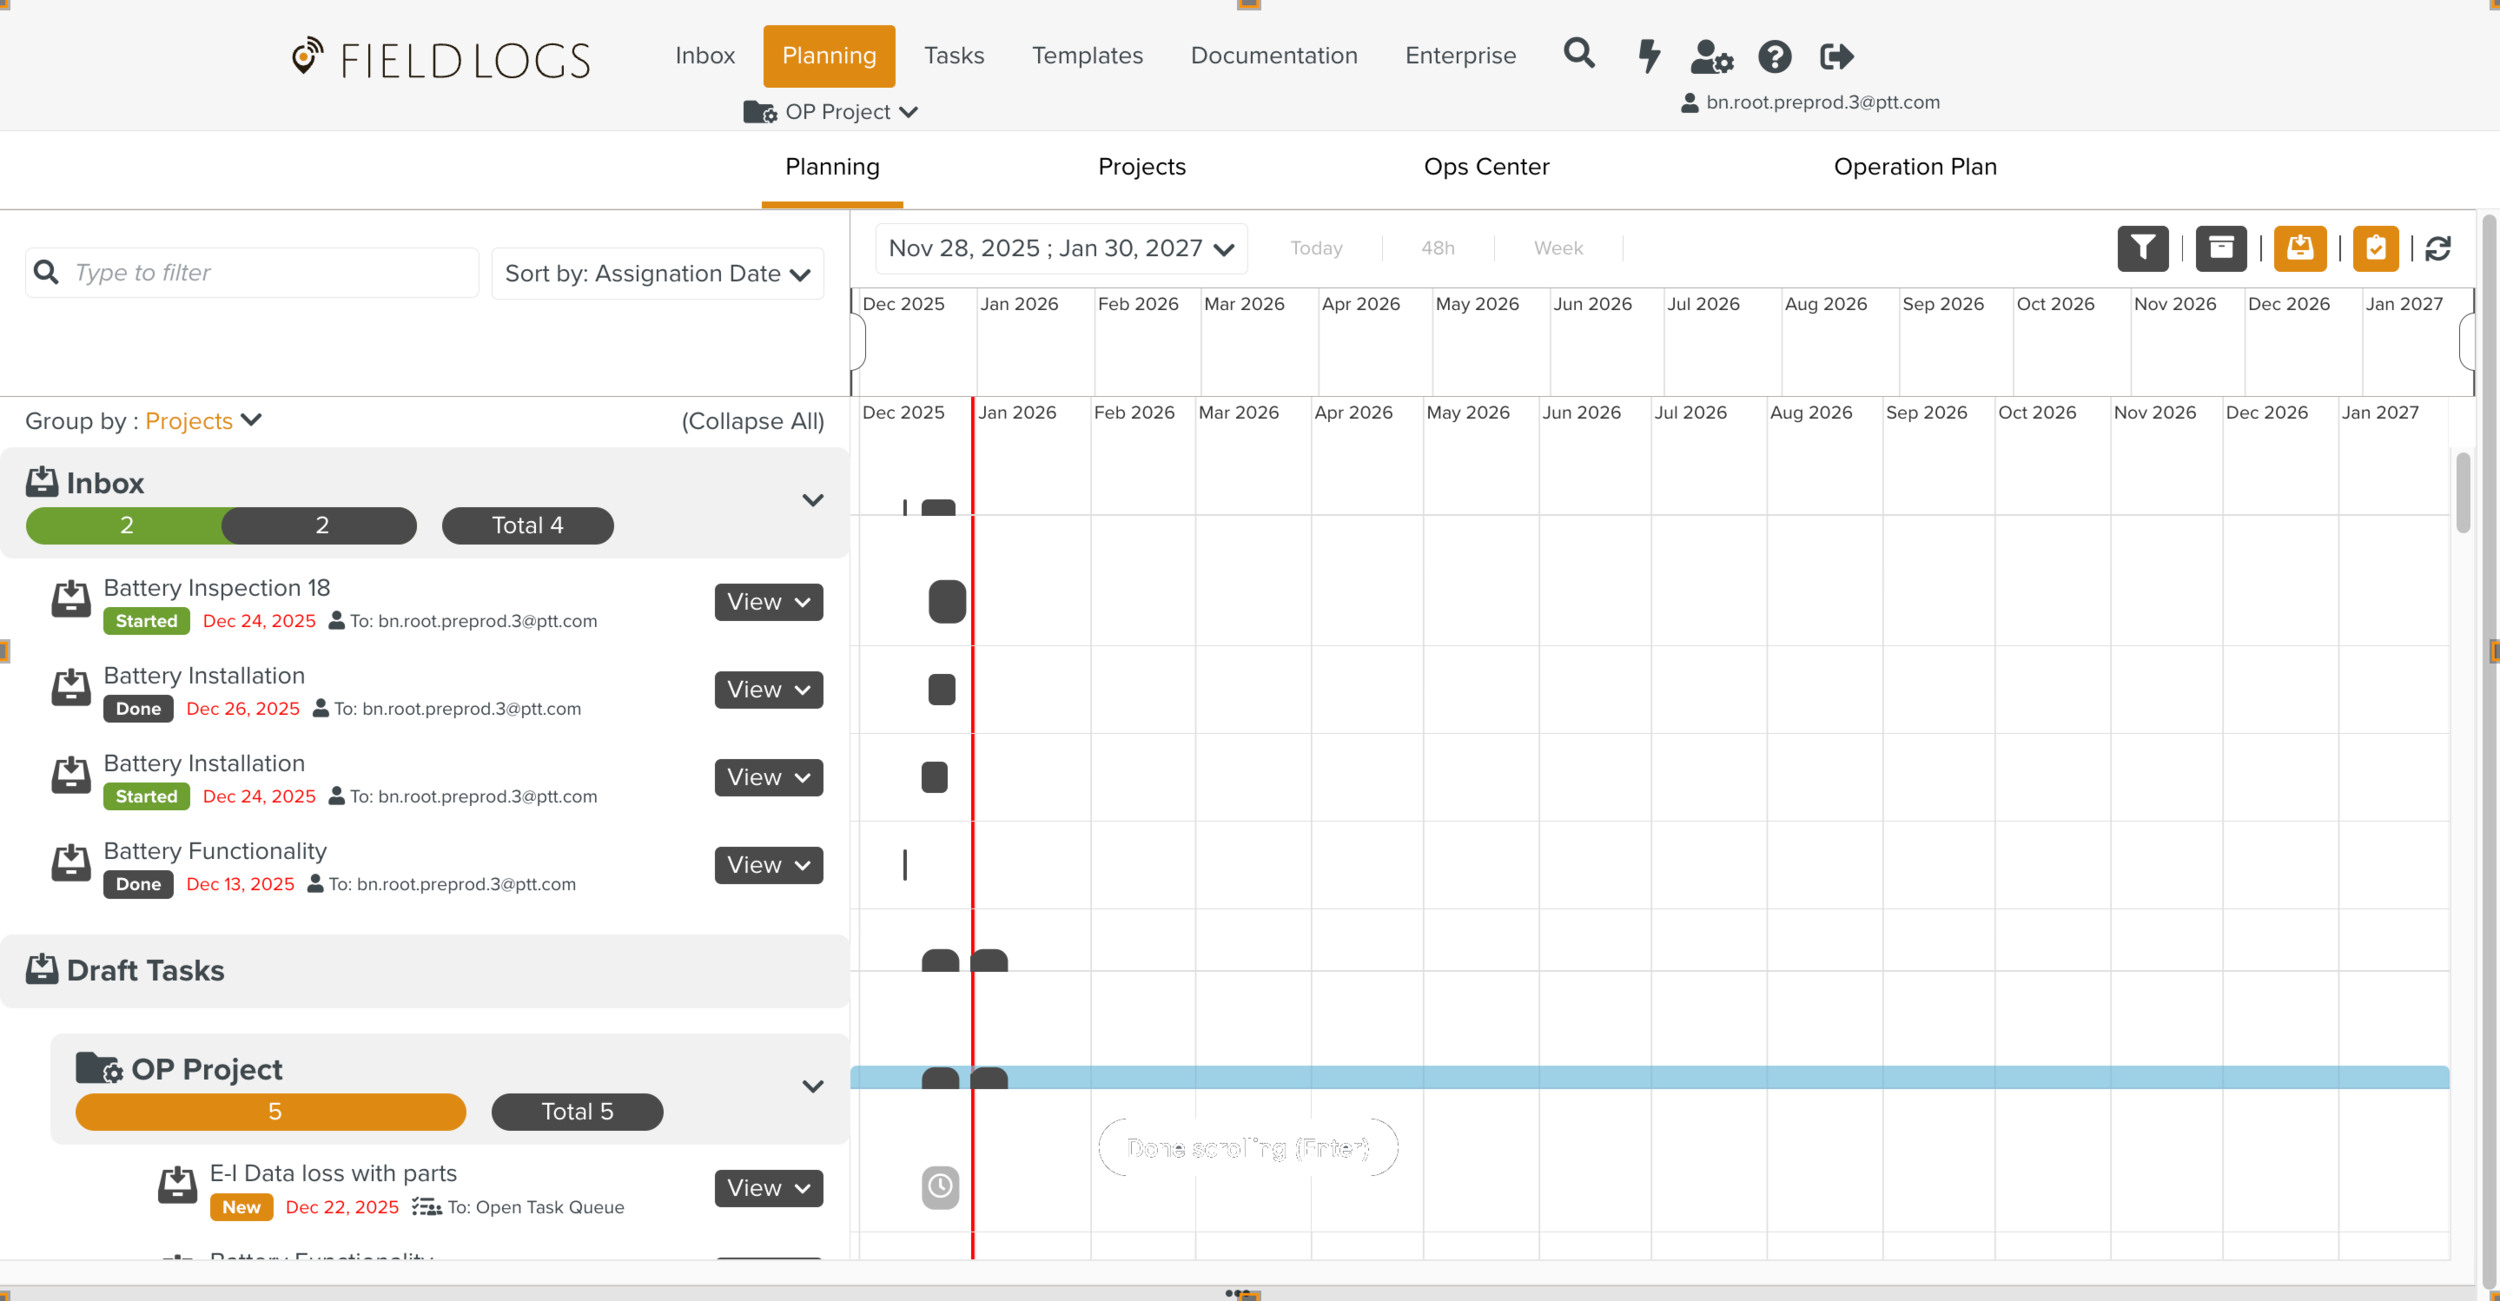The width and height of the screenshot is (2500, 1301).
Task: Open the Sort by Assignation Date dropdown
Action: coord(657,274)
